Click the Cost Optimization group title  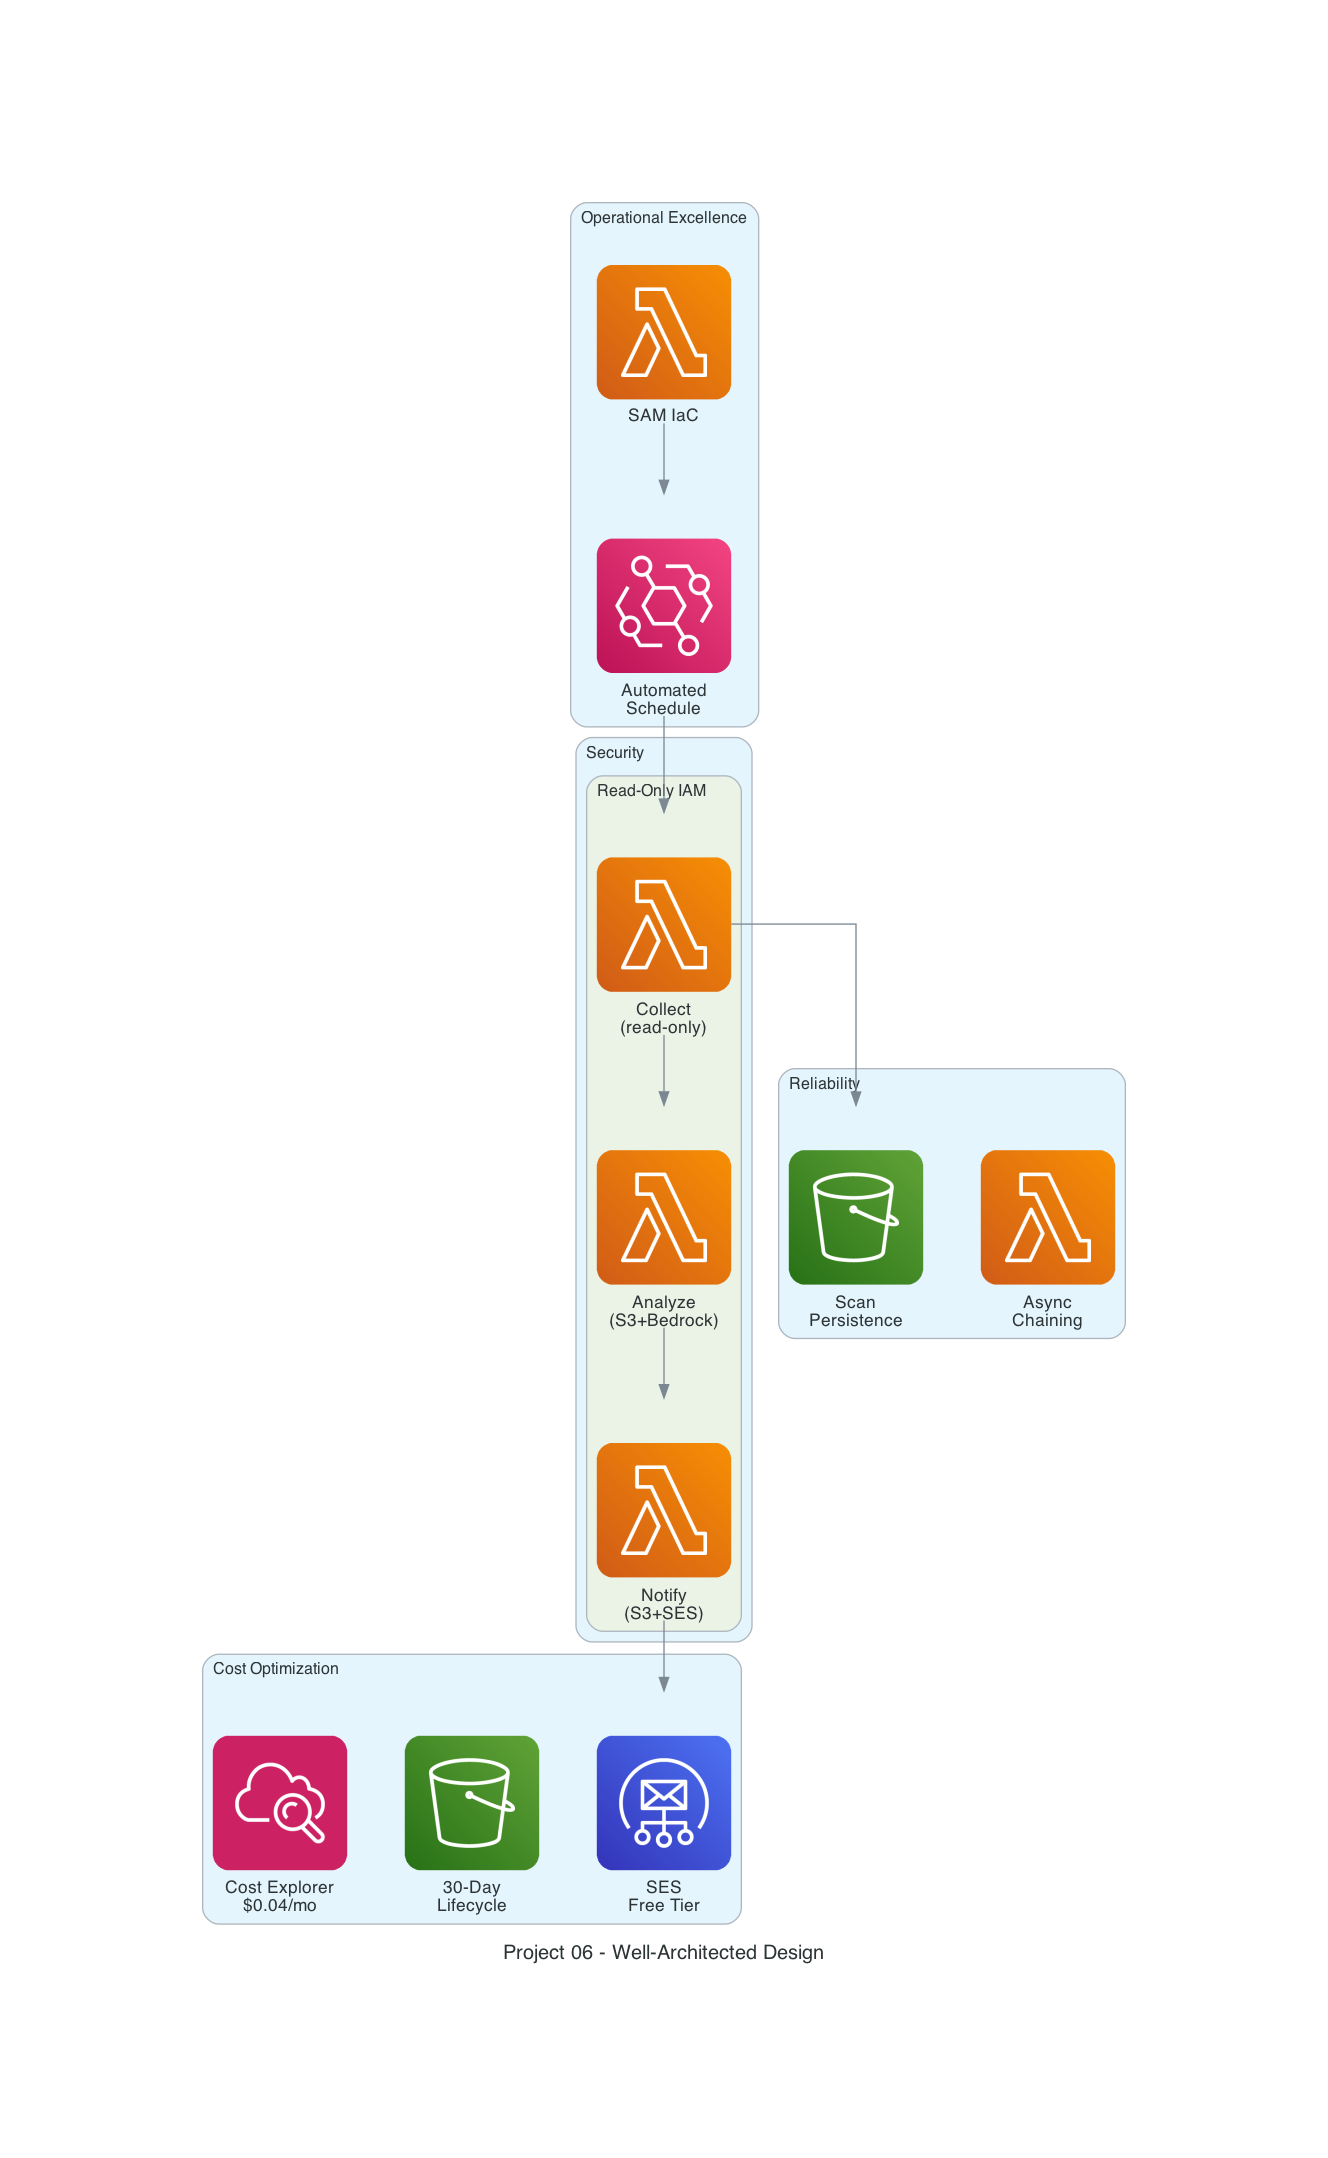(275, 1669)
